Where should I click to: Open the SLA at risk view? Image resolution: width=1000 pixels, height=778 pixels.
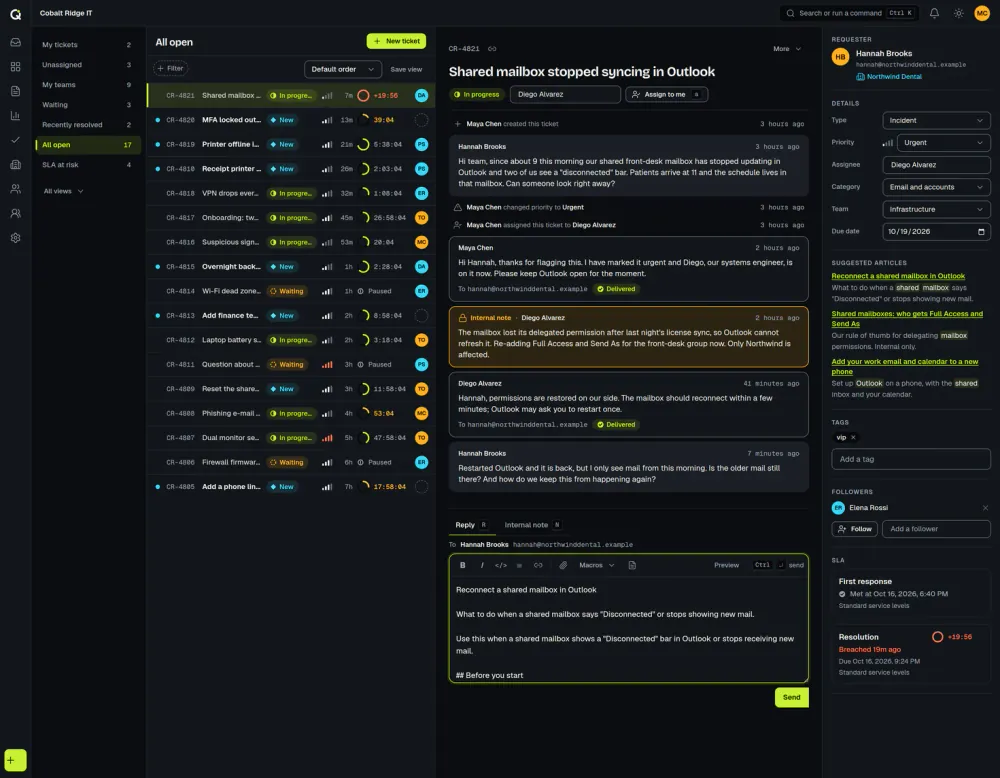(x=86, y=165)
